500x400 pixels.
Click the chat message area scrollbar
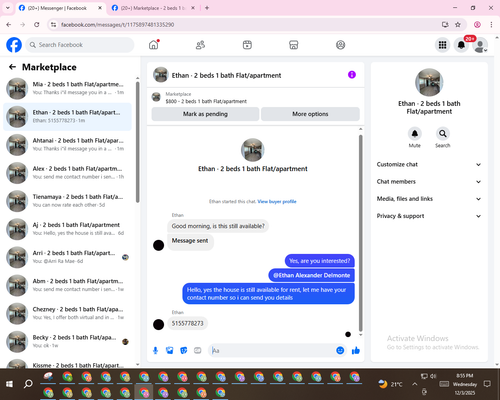point(360,232)
